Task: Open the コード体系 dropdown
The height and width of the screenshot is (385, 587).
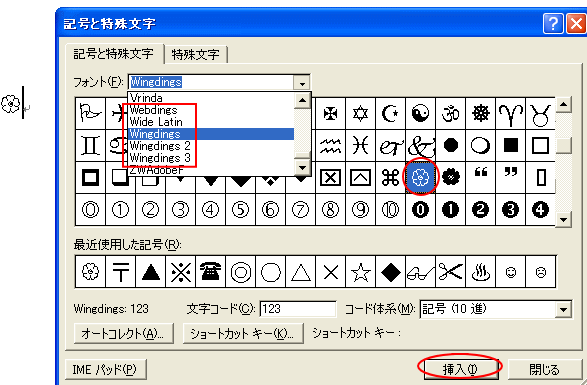Action: point(563,309)
